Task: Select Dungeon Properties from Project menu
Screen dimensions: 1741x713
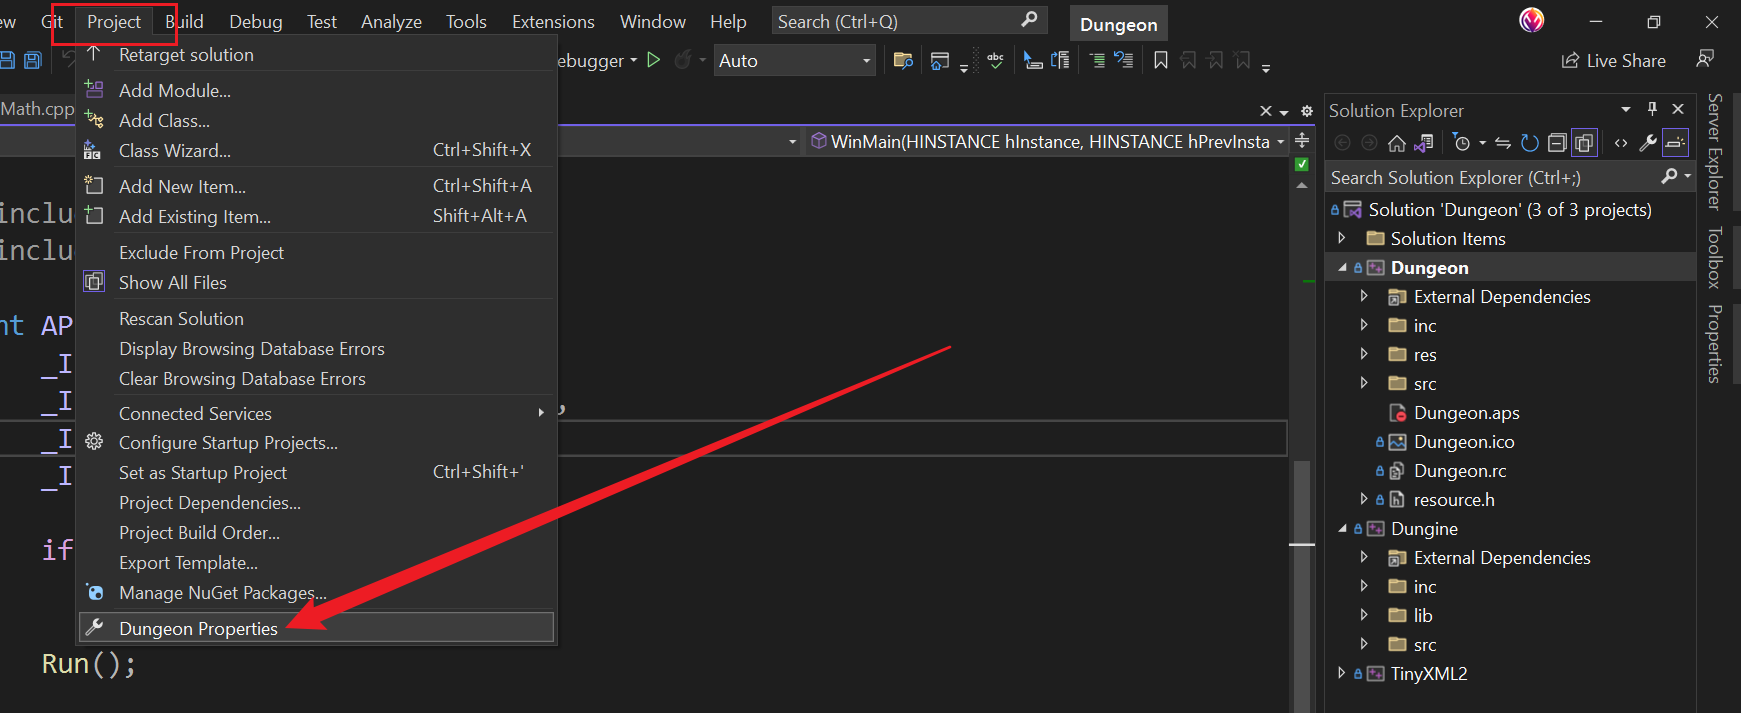Action: 198,628
